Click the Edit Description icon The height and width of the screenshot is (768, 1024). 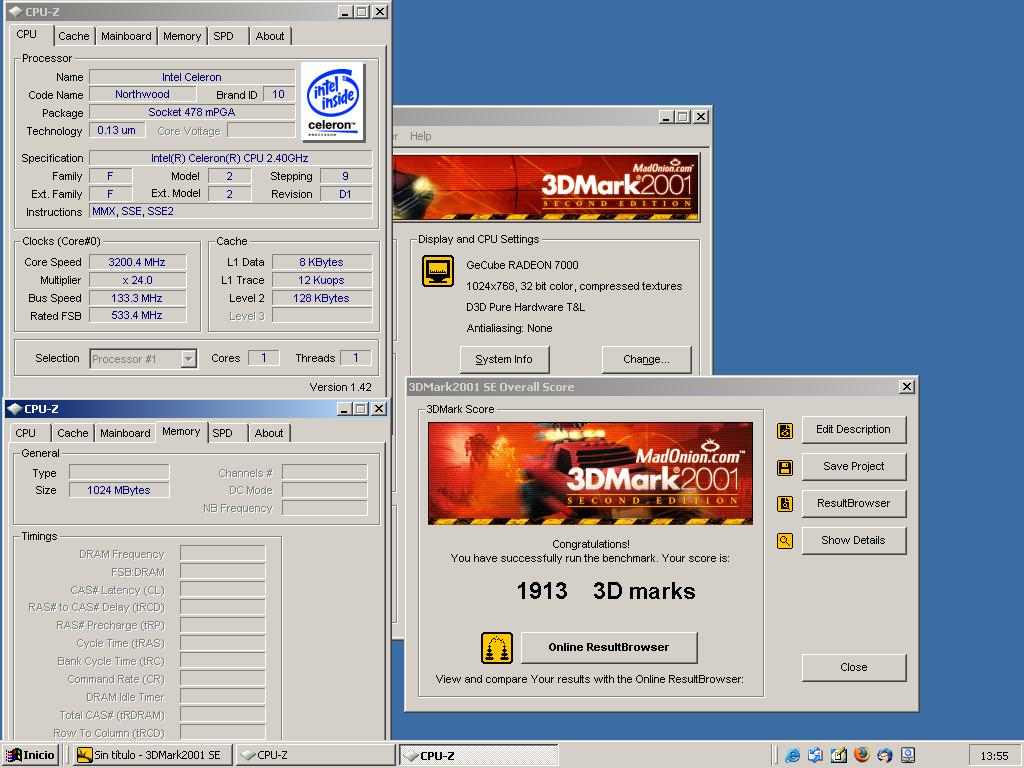pos(785,430)
